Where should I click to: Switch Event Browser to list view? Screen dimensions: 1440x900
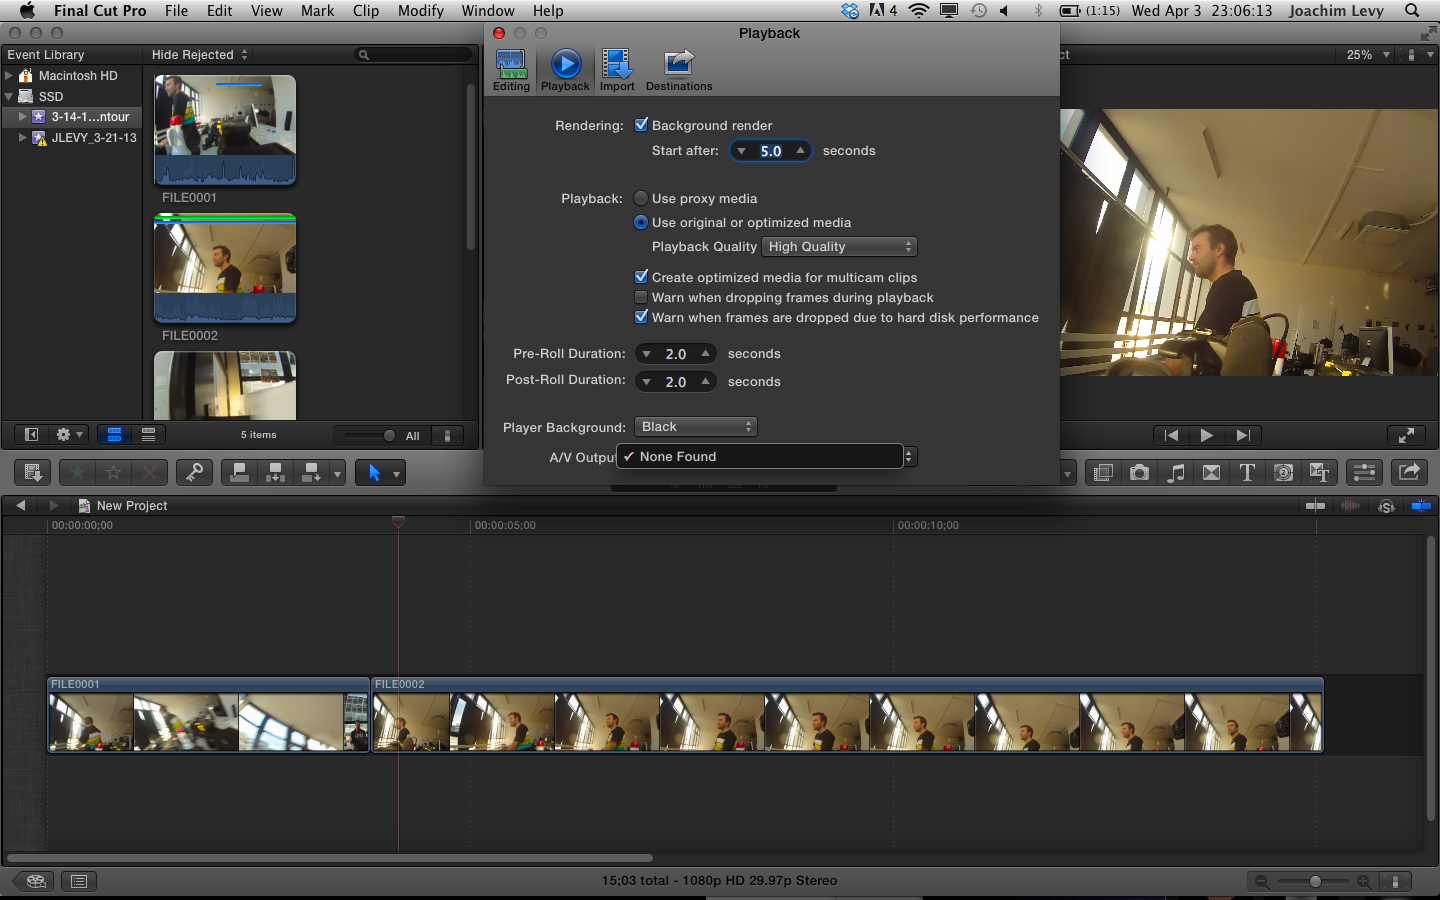pyautogui.click(x=148, y=435)
